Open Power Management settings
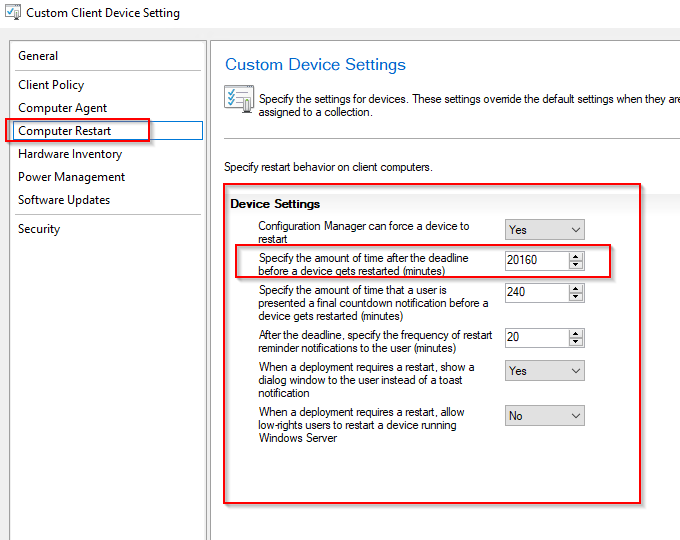The width and height of the screenshot is (680, 540). tap(72, 177)
